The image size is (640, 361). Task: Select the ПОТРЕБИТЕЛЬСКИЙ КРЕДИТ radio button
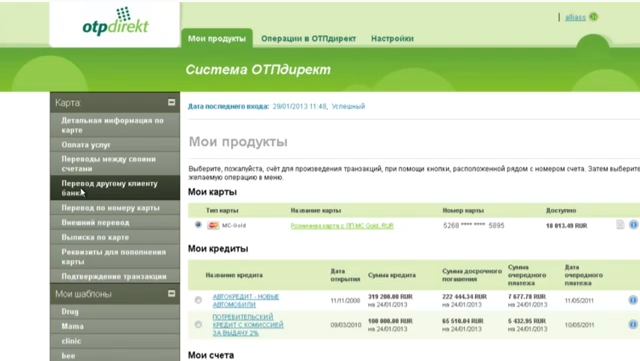pos(198,324)
